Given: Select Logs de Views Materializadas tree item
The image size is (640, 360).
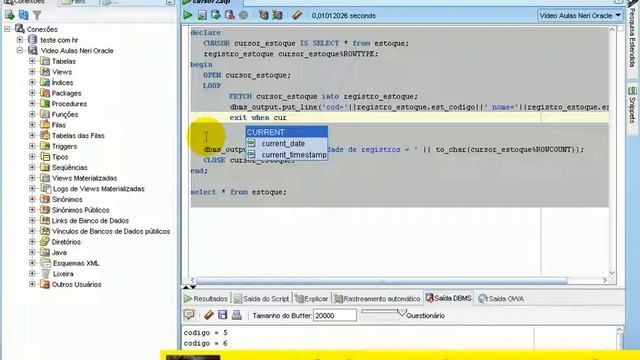Looking at the screenshot, I should click(98, 189).
